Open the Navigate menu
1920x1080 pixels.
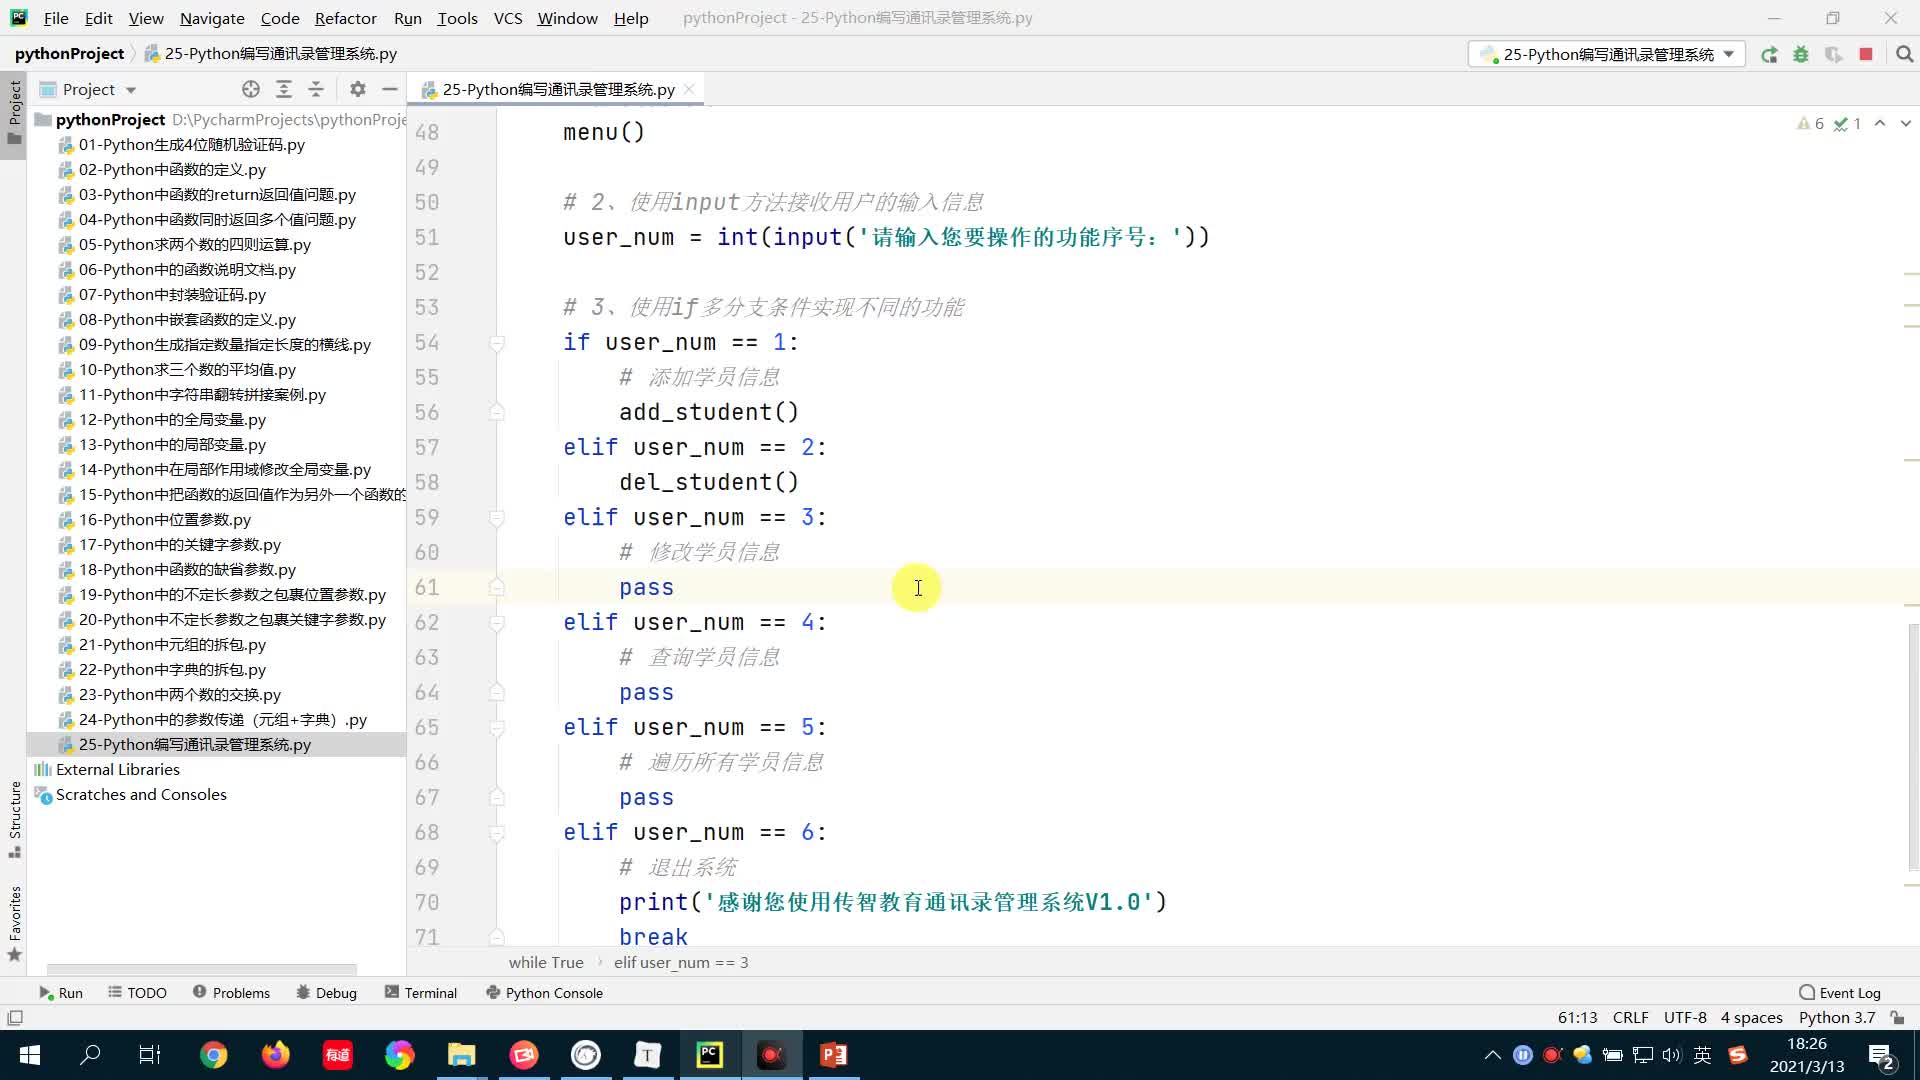click(212, 18)
